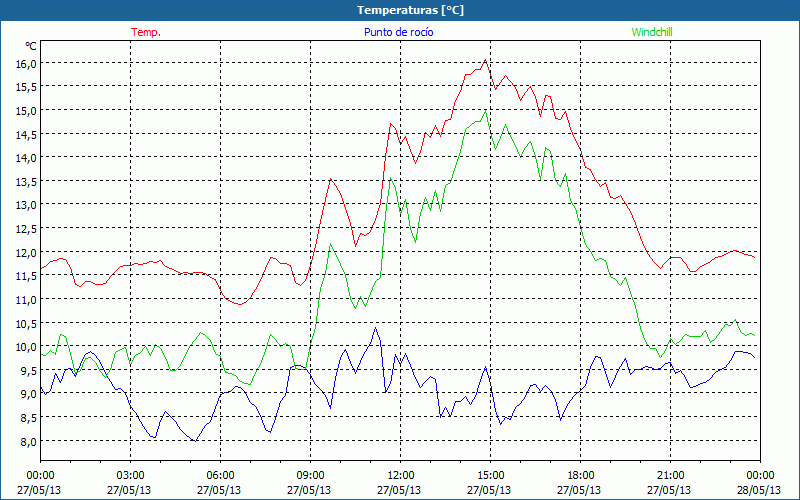Click the '16,0' y-axis value

(x=27, y=64)
